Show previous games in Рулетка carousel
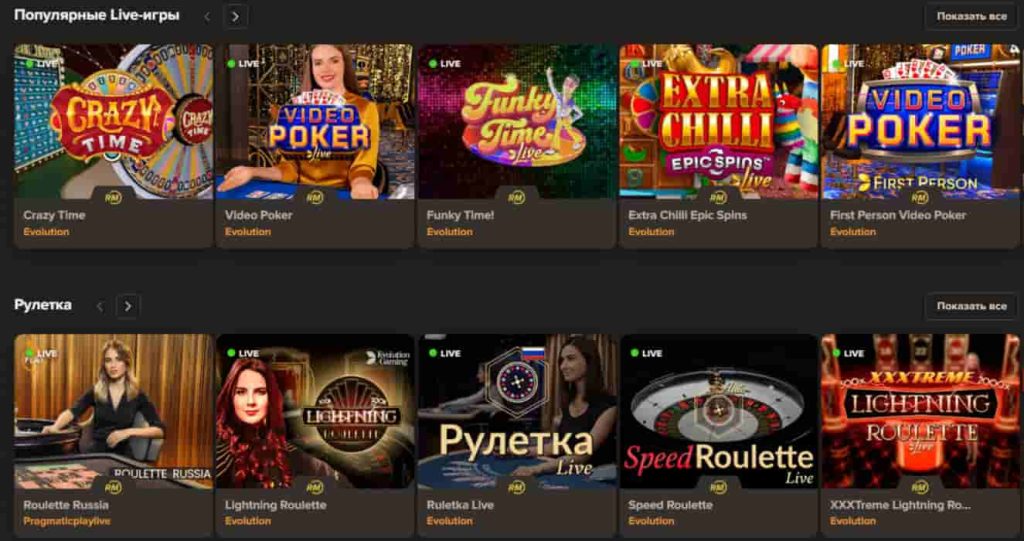Image resolution: width=1024 pixels, height=541 pixels. pos(100,306)
